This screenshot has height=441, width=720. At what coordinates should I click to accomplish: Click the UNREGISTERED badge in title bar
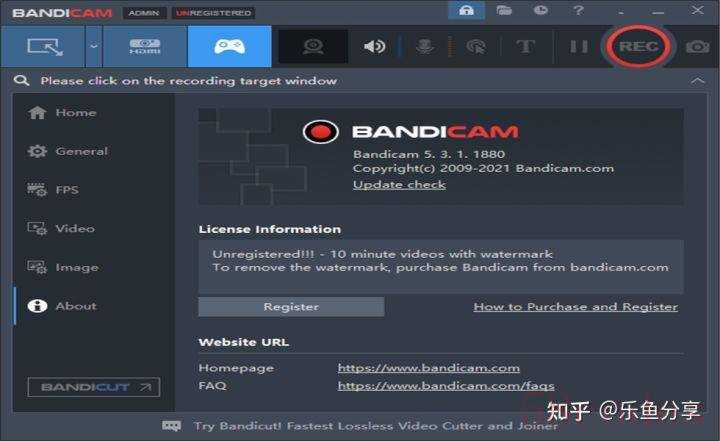coord(214,13)
